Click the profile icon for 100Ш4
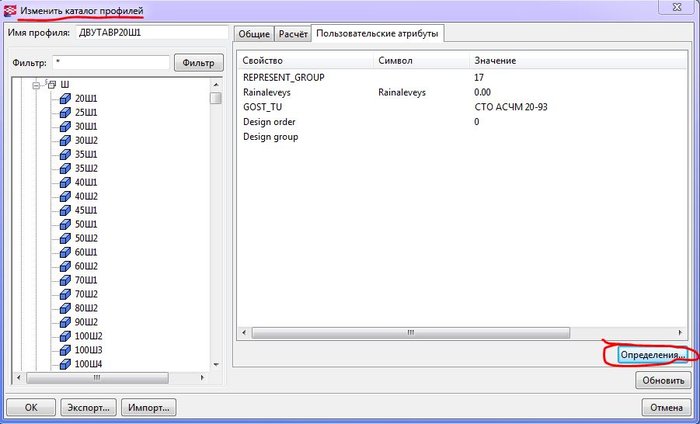The height and width of the screenshot is (424, 700). pos(65,364)
